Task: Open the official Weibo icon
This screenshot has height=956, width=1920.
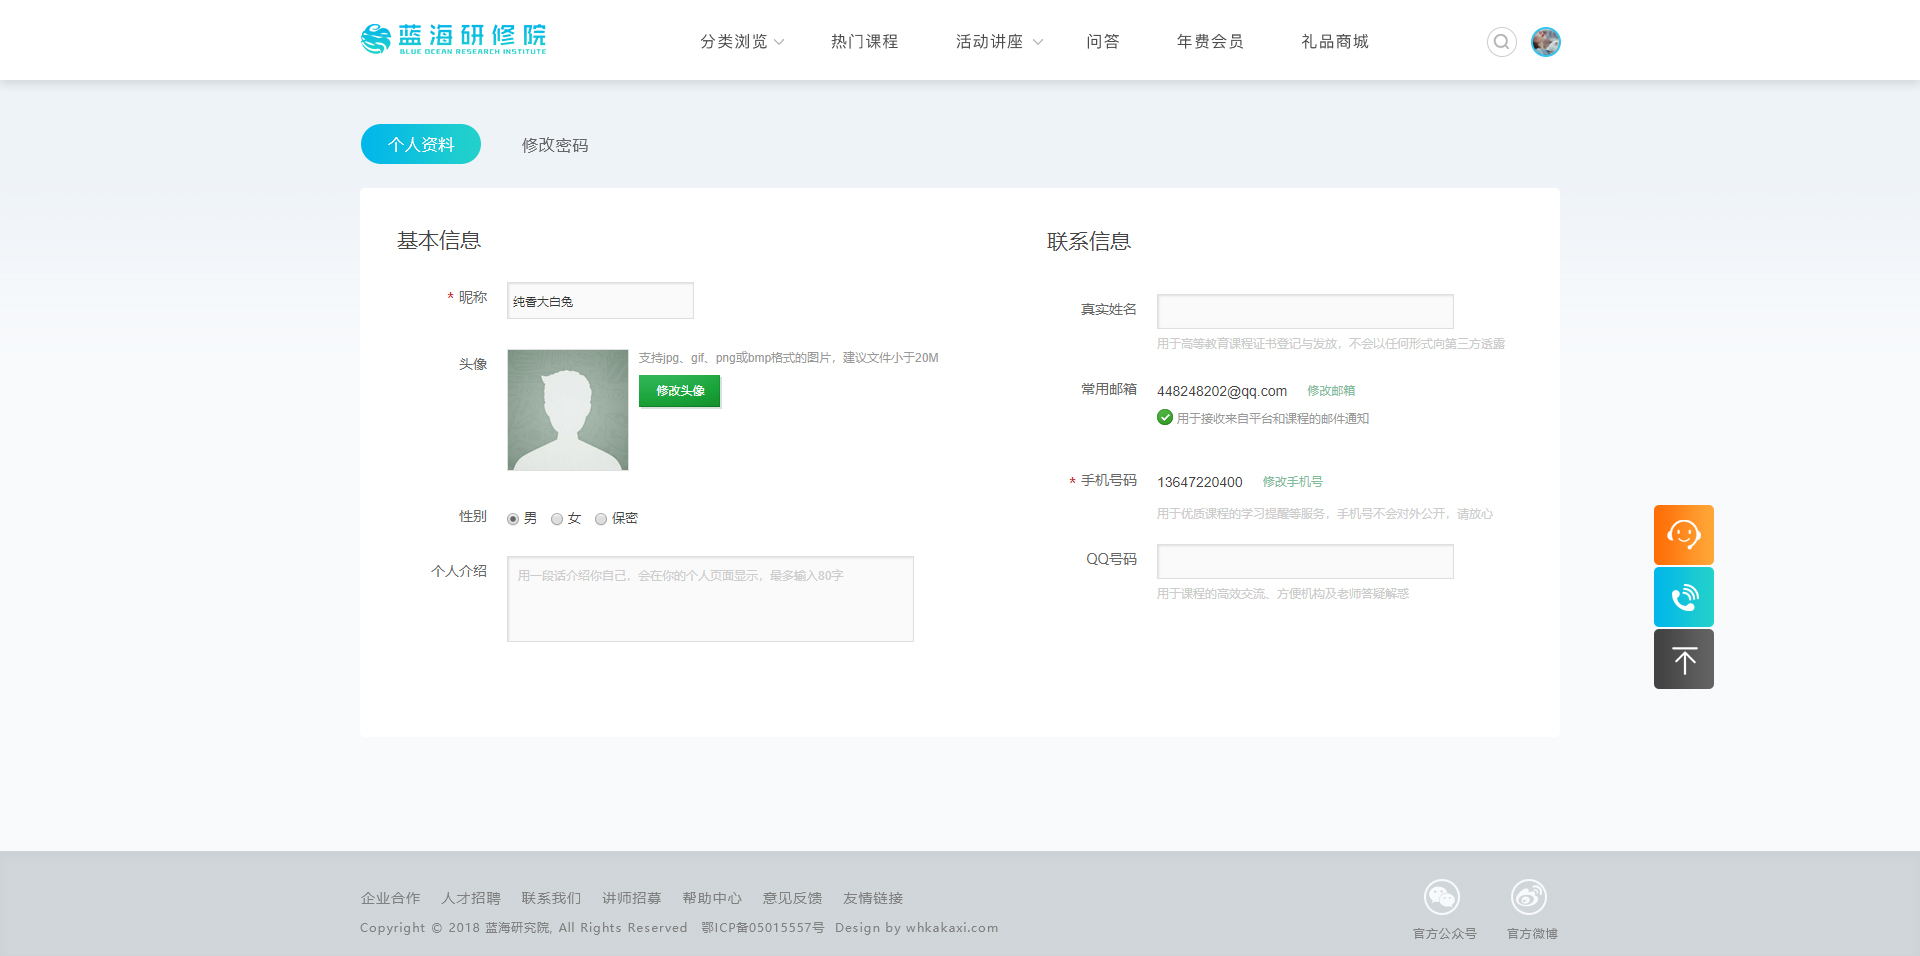Action: pyautogui.click(x=1528, y=897)
